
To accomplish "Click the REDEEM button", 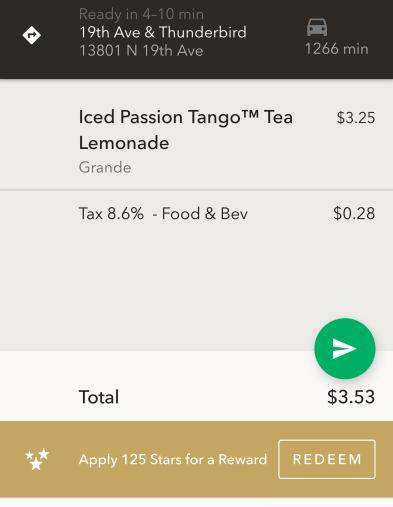I will [327, 459].
